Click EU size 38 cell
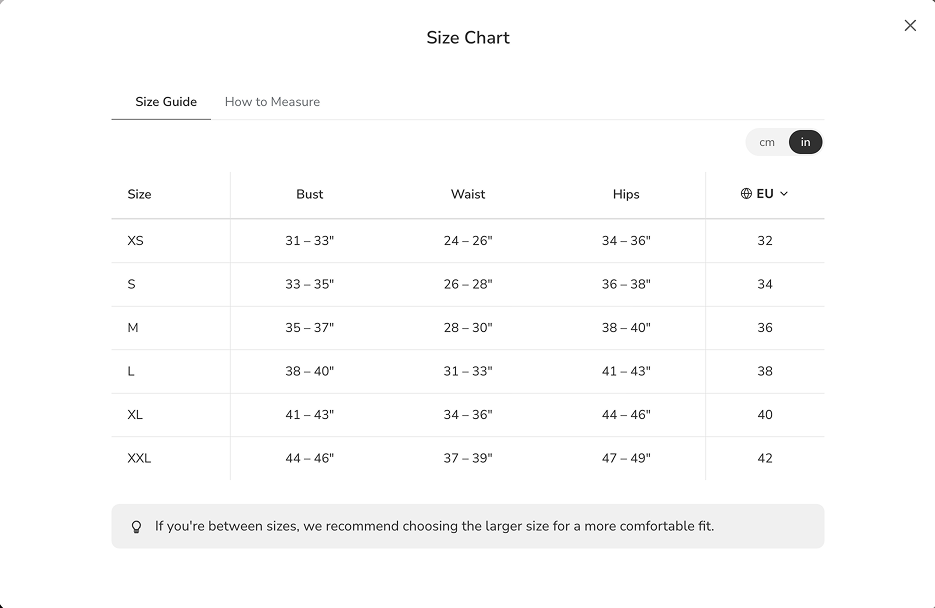The width and height of the screenshot is (935, 608). click(x=765, y=371)
